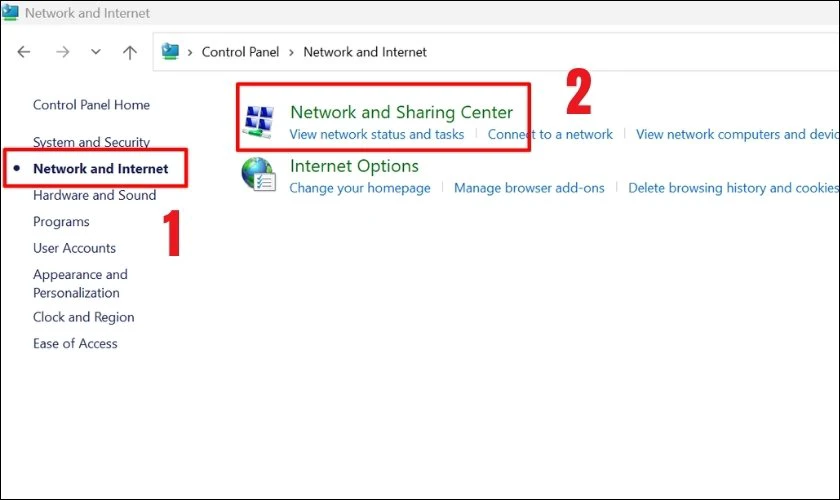Go to Control Panel Home
840x500 pixels.
point(91,105)
